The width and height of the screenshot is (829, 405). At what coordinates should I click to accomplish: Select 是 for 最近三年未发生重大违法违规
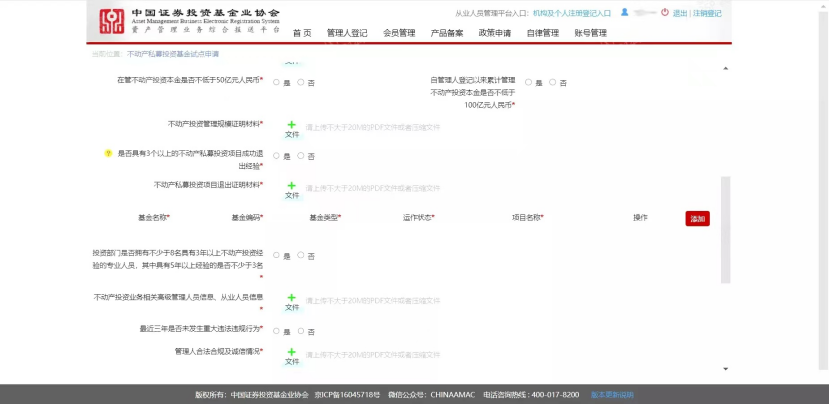click(277, 331)
